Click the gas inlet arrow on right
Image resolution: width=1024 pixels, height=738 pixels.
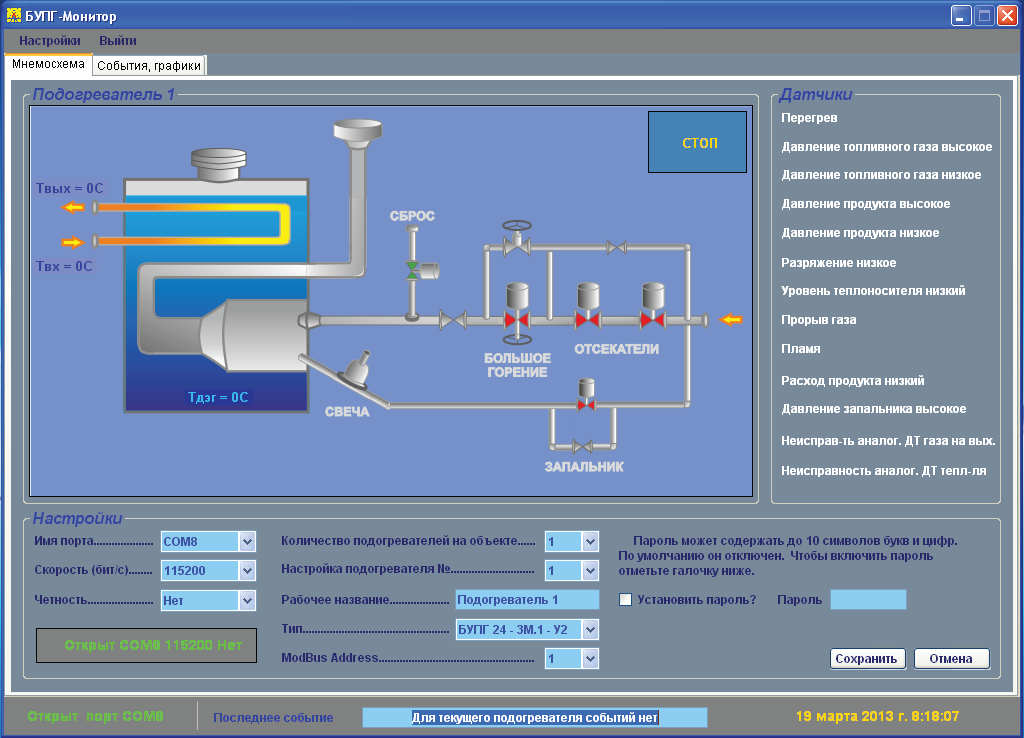click(x=733, y=319)
